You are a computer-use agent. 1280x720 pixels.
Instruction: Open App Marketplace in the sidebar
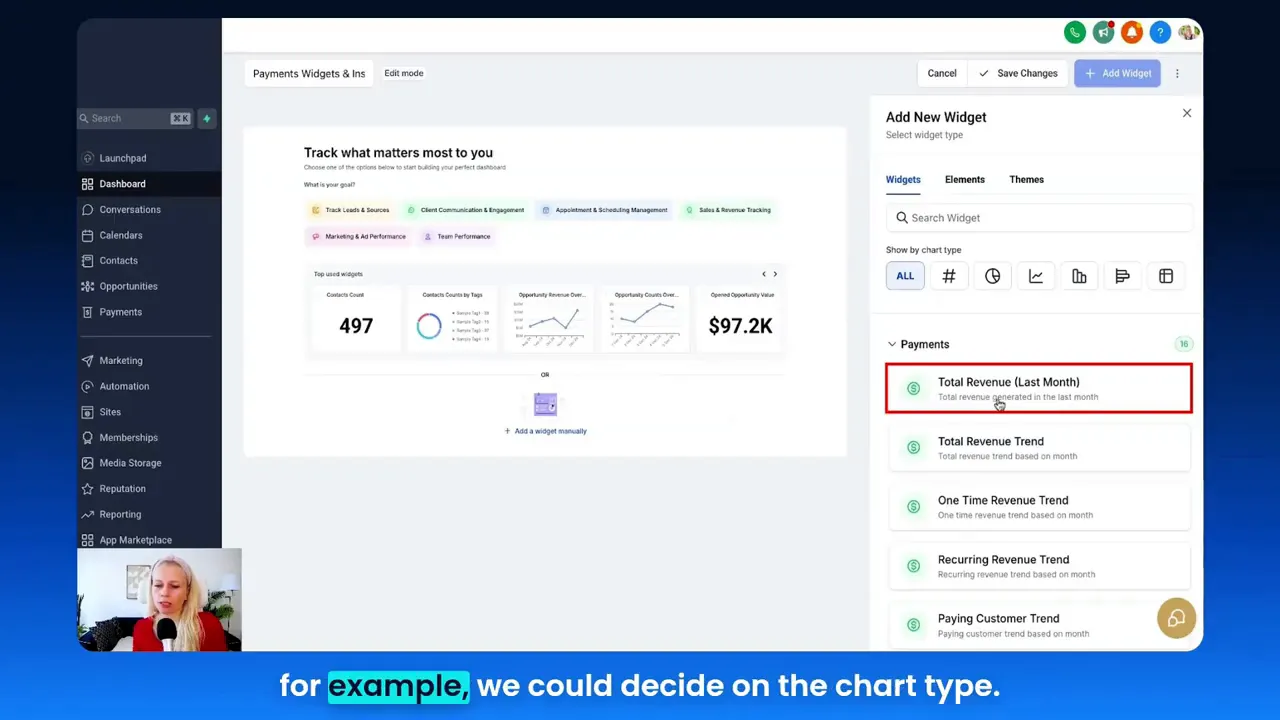click(x=149, y=540)
